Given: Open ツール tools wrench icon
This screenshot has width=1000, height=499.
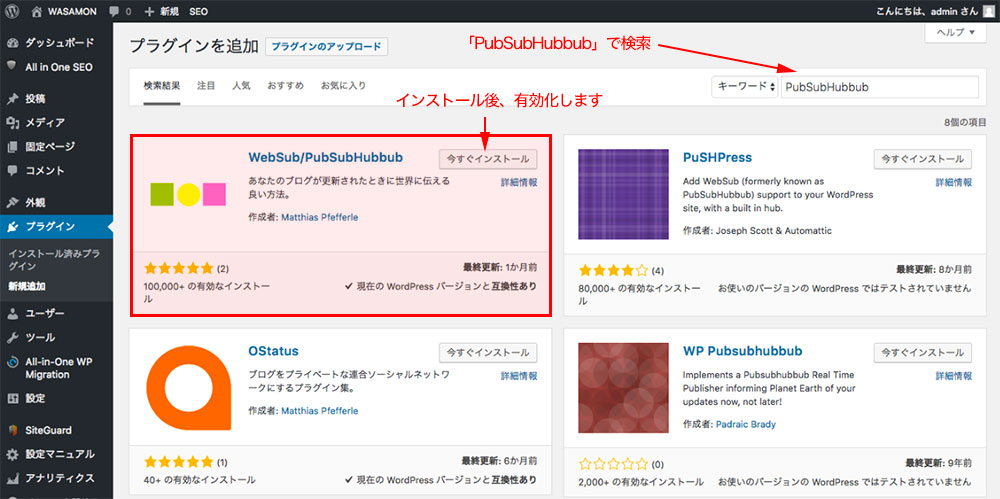Looking at the screenshot, I should click(x=12, y=337).
